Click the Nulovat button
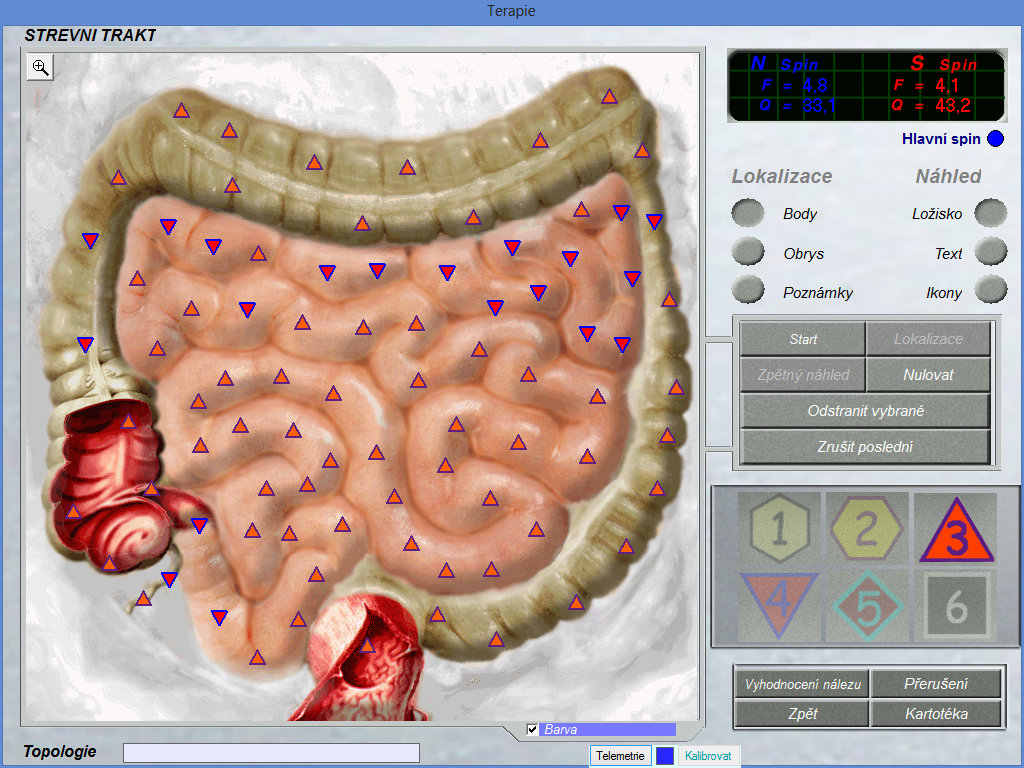Image resolution: width=1024 pixels, height=768 pixels. click(928, 375)
